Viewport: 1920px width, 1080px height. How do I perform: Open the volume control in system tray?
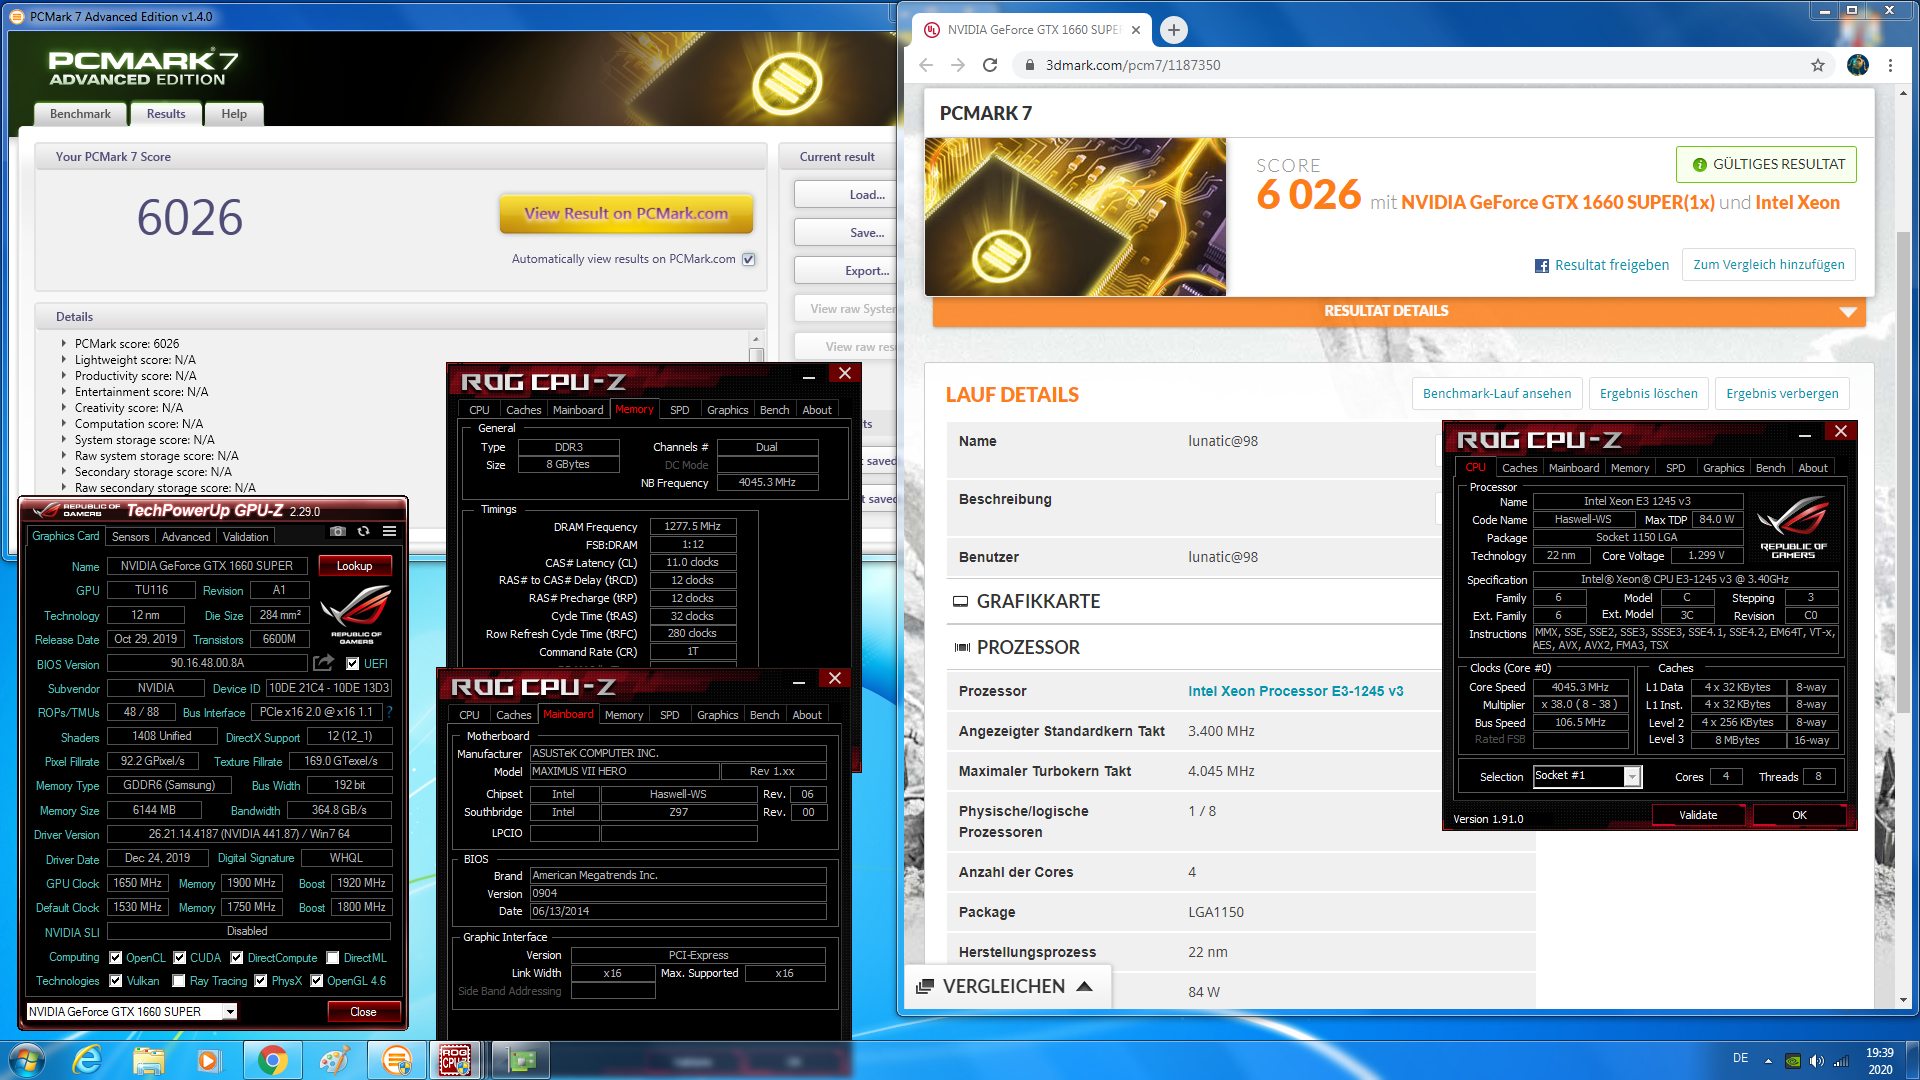[1816, 1060]
